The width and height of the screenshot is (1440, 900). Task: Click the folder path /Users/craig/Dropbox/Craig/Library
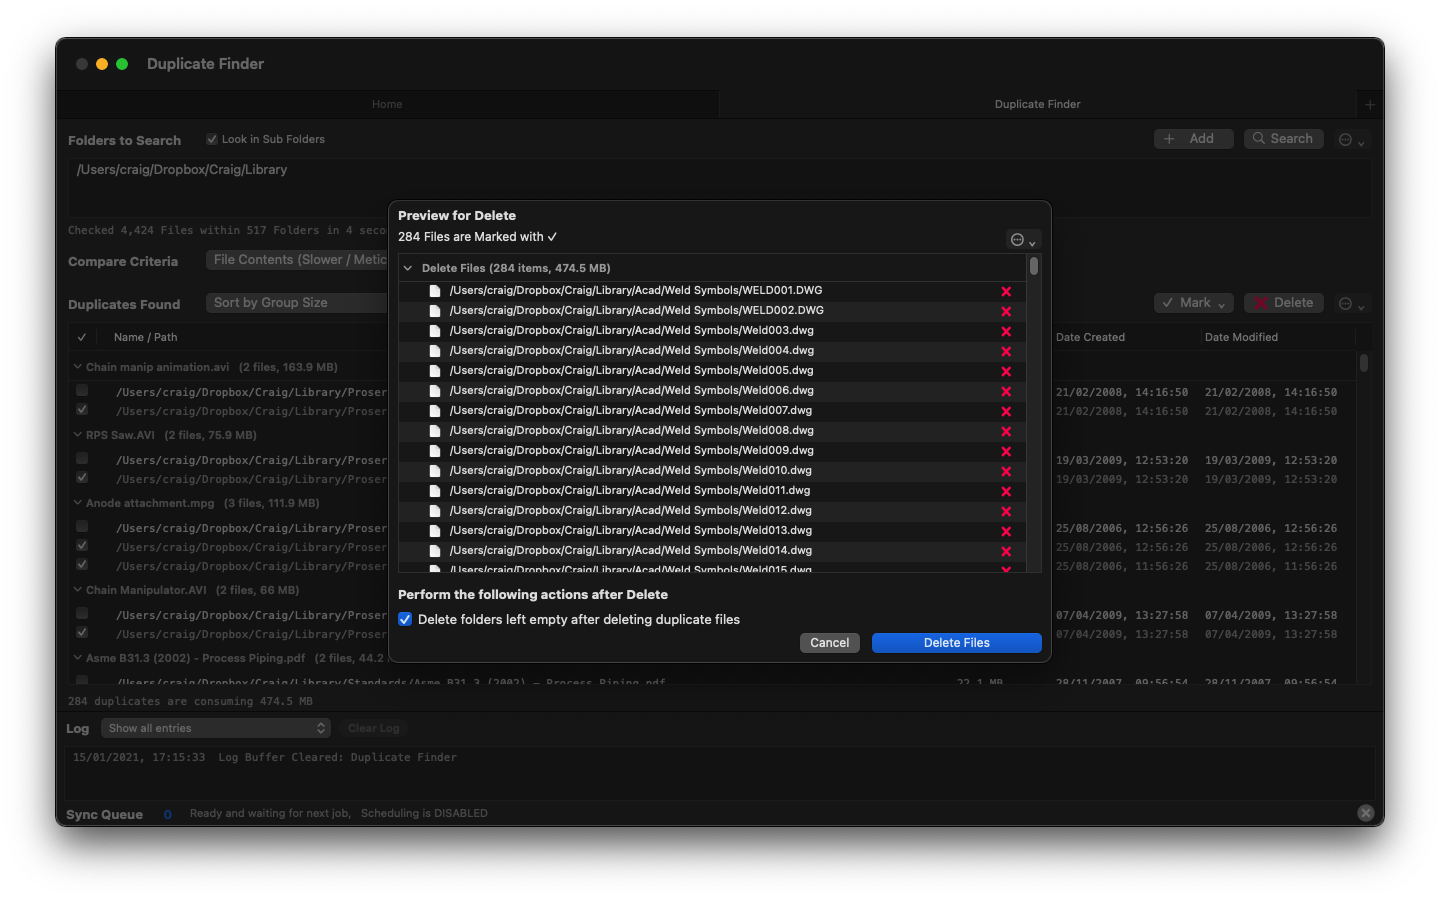pos(182,170)
